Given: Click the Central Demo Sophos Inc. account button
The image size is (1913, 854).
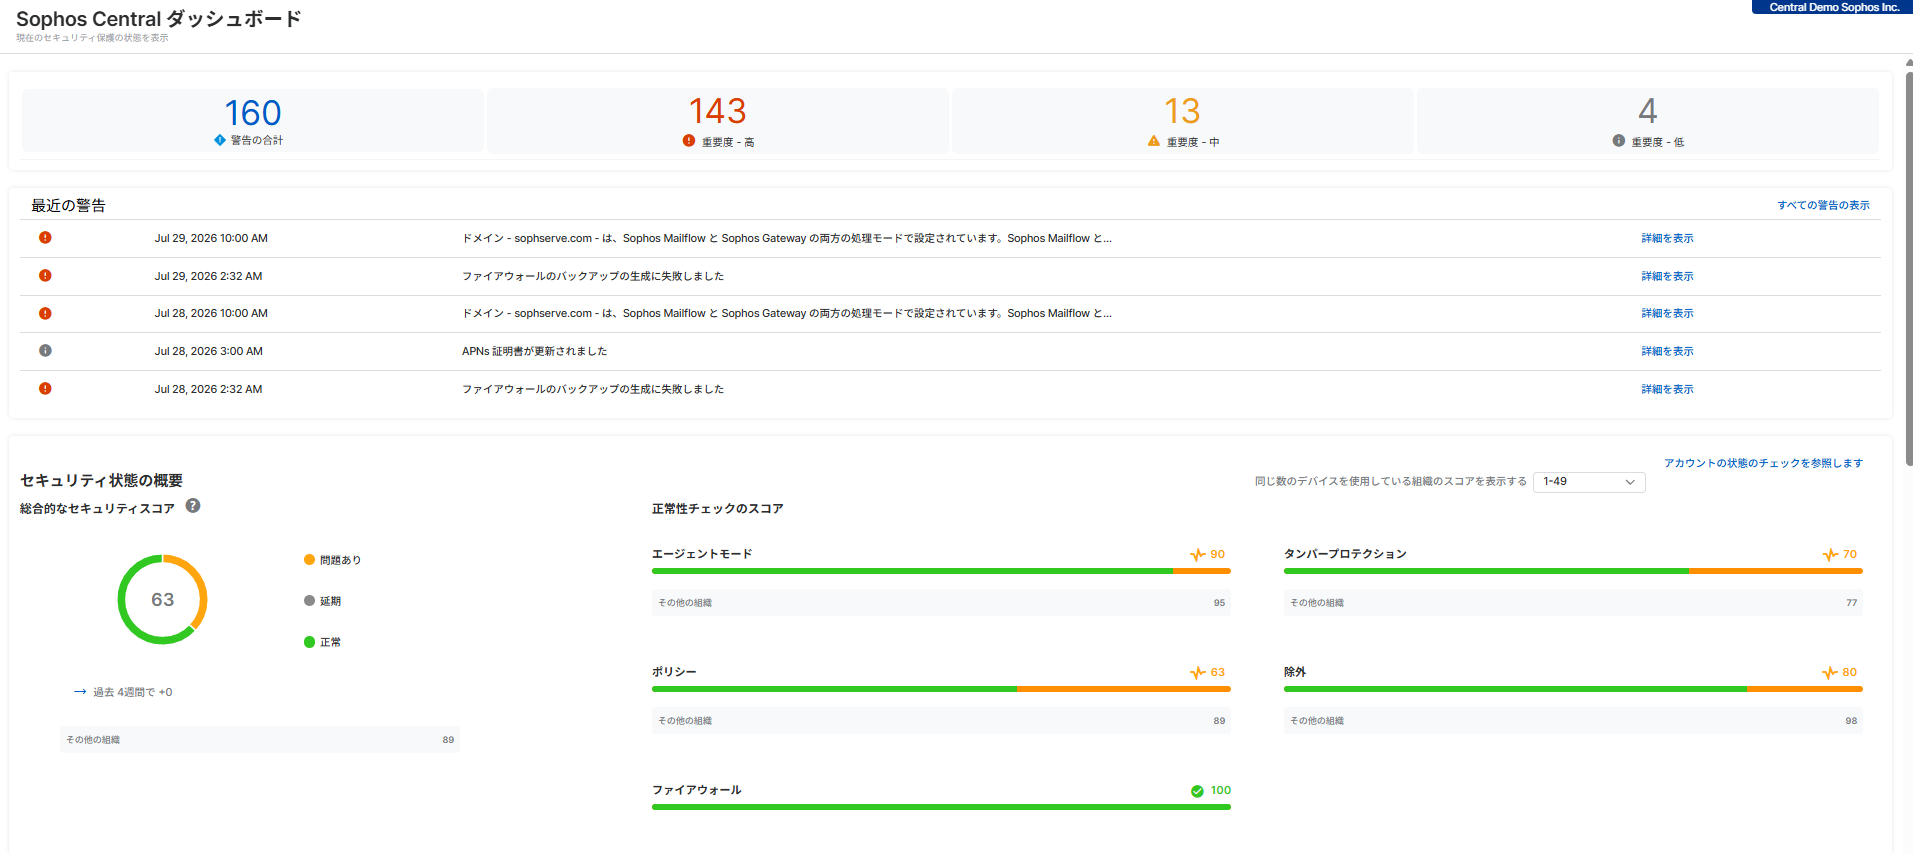Looking at the screenshot, I should (1832, 7).
